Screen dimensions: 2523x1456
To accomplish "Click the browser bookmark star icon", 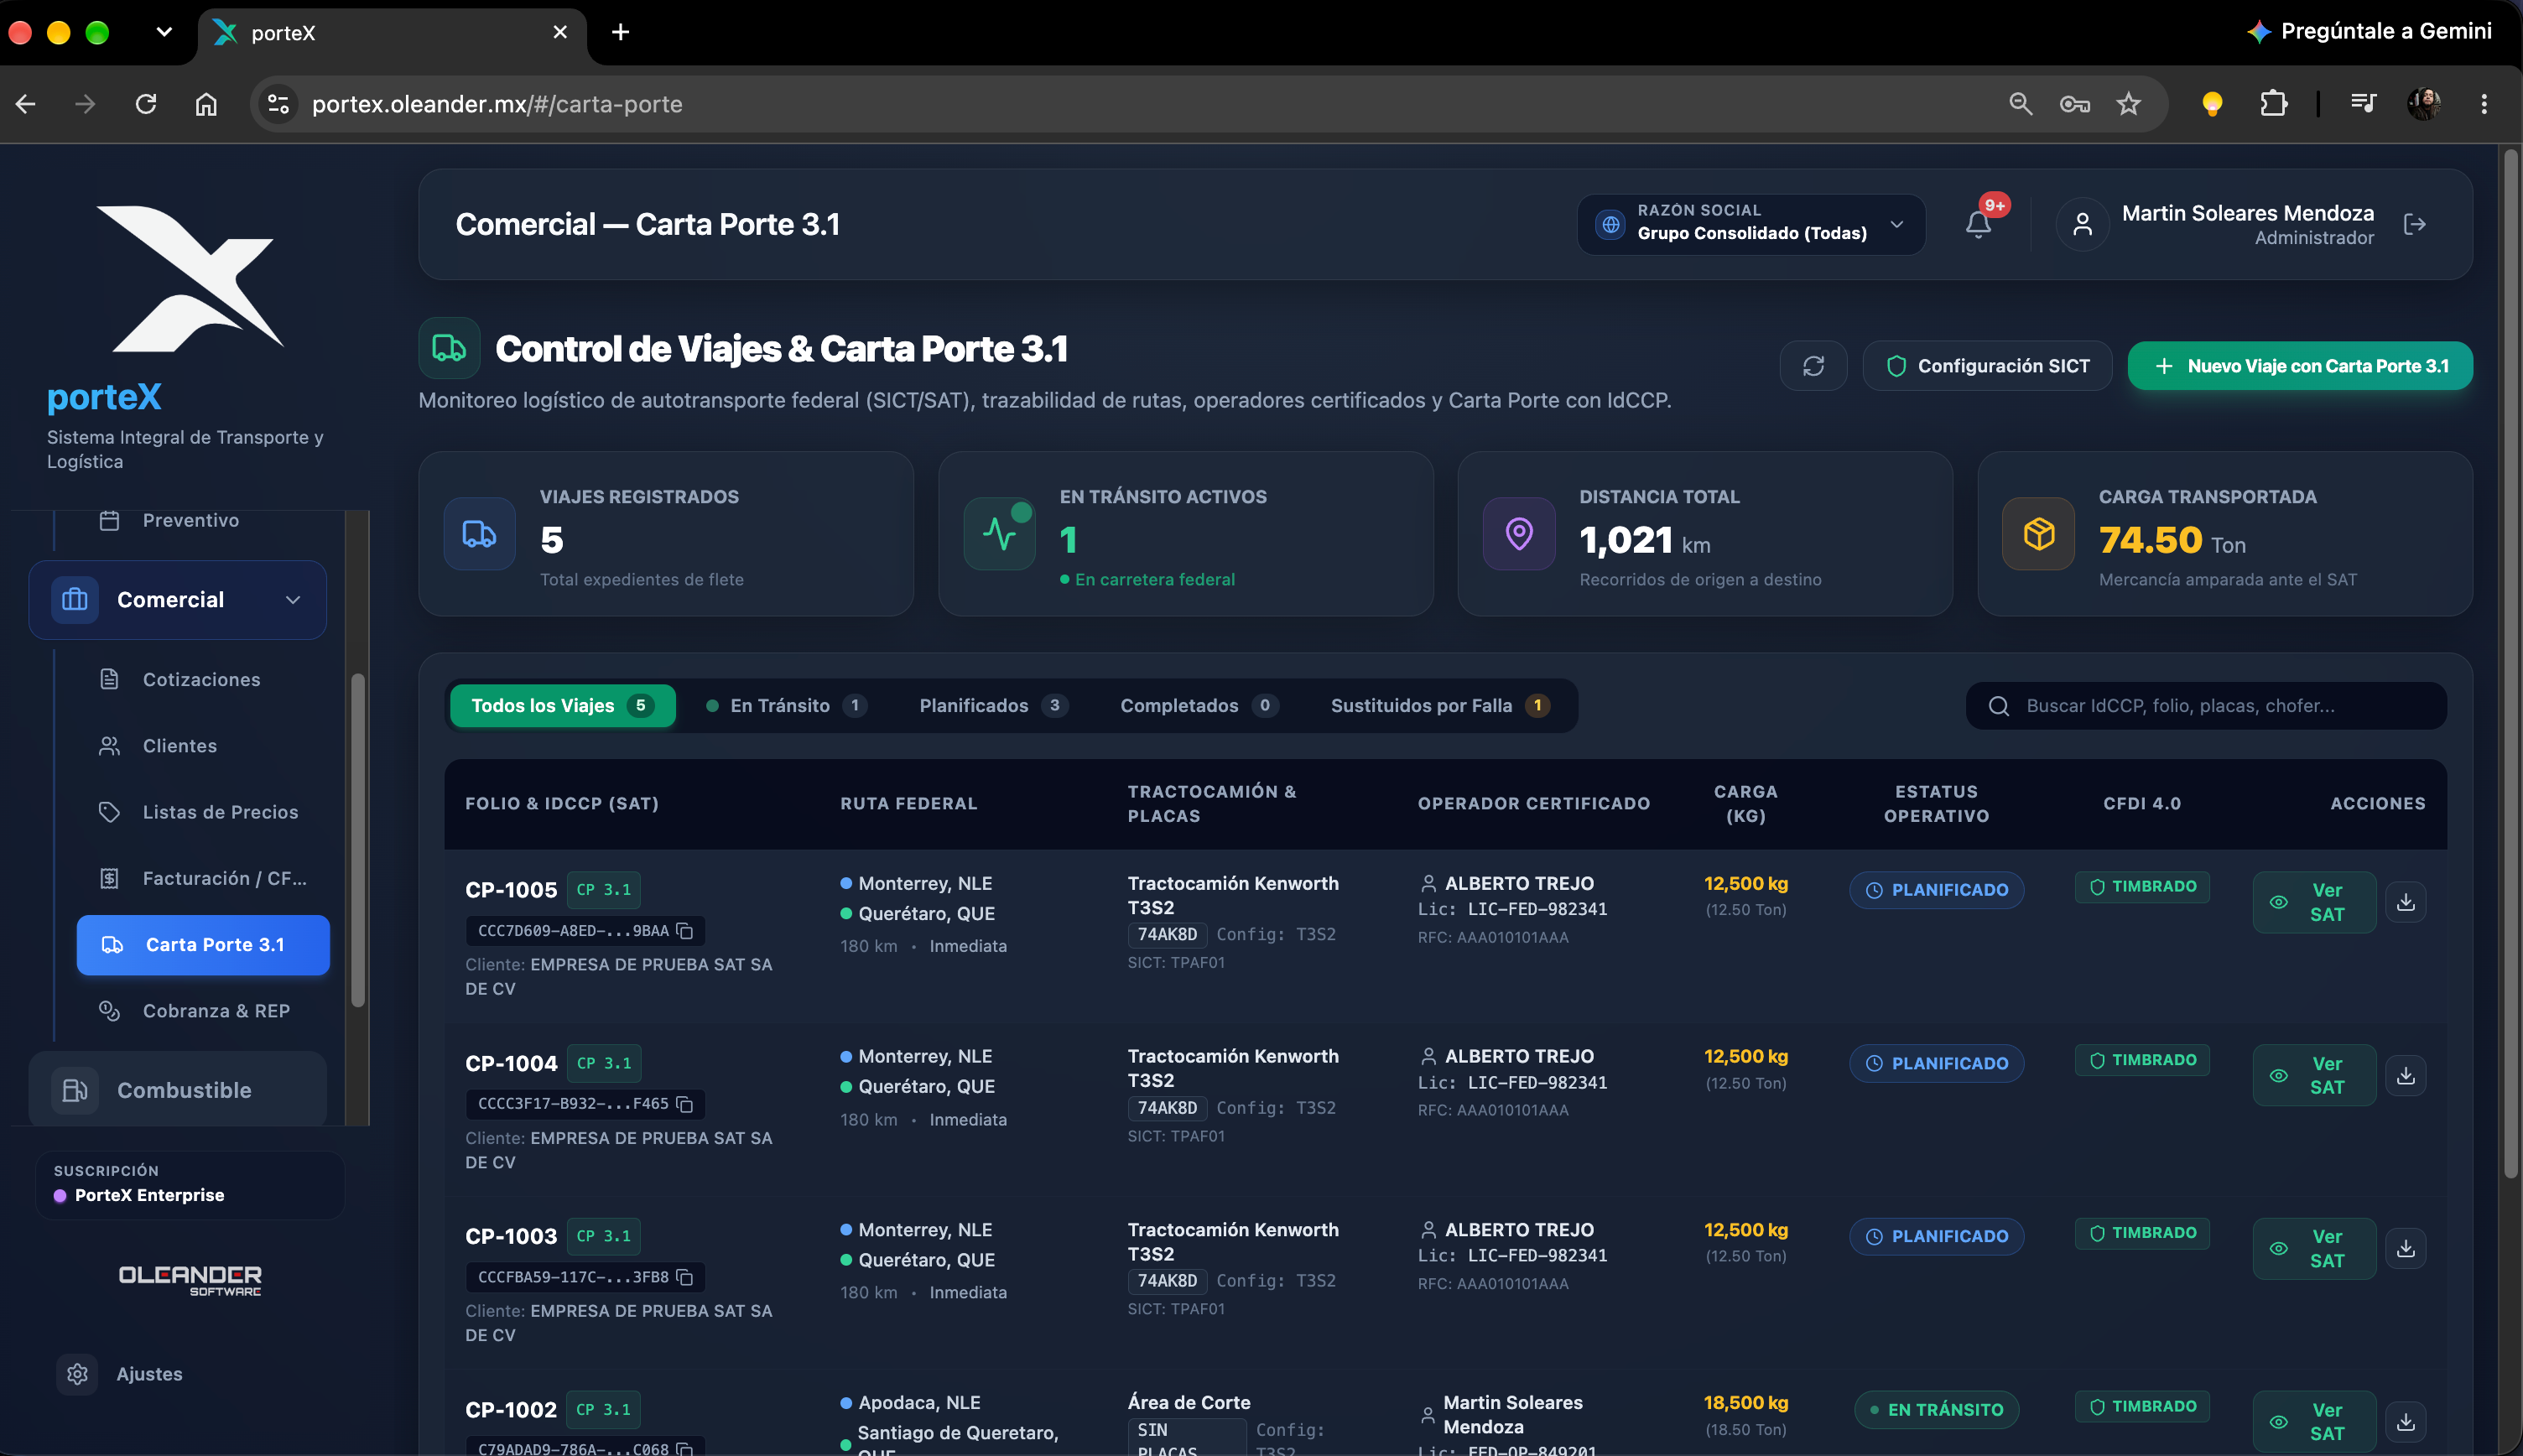I will pos(2128,103).
